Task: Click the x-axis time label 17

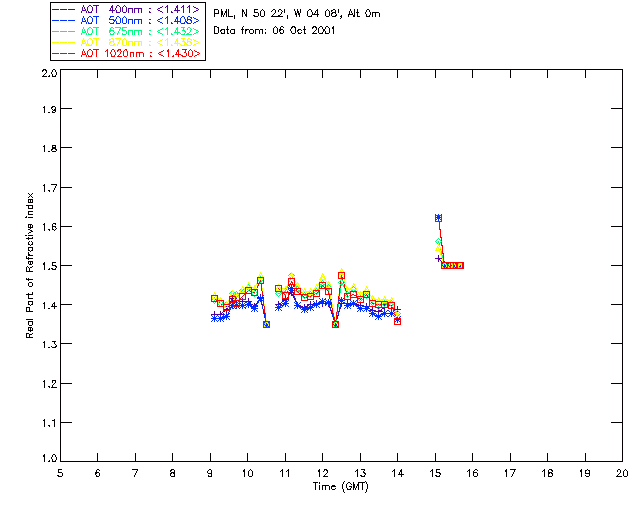Action: tap(510, 473)
